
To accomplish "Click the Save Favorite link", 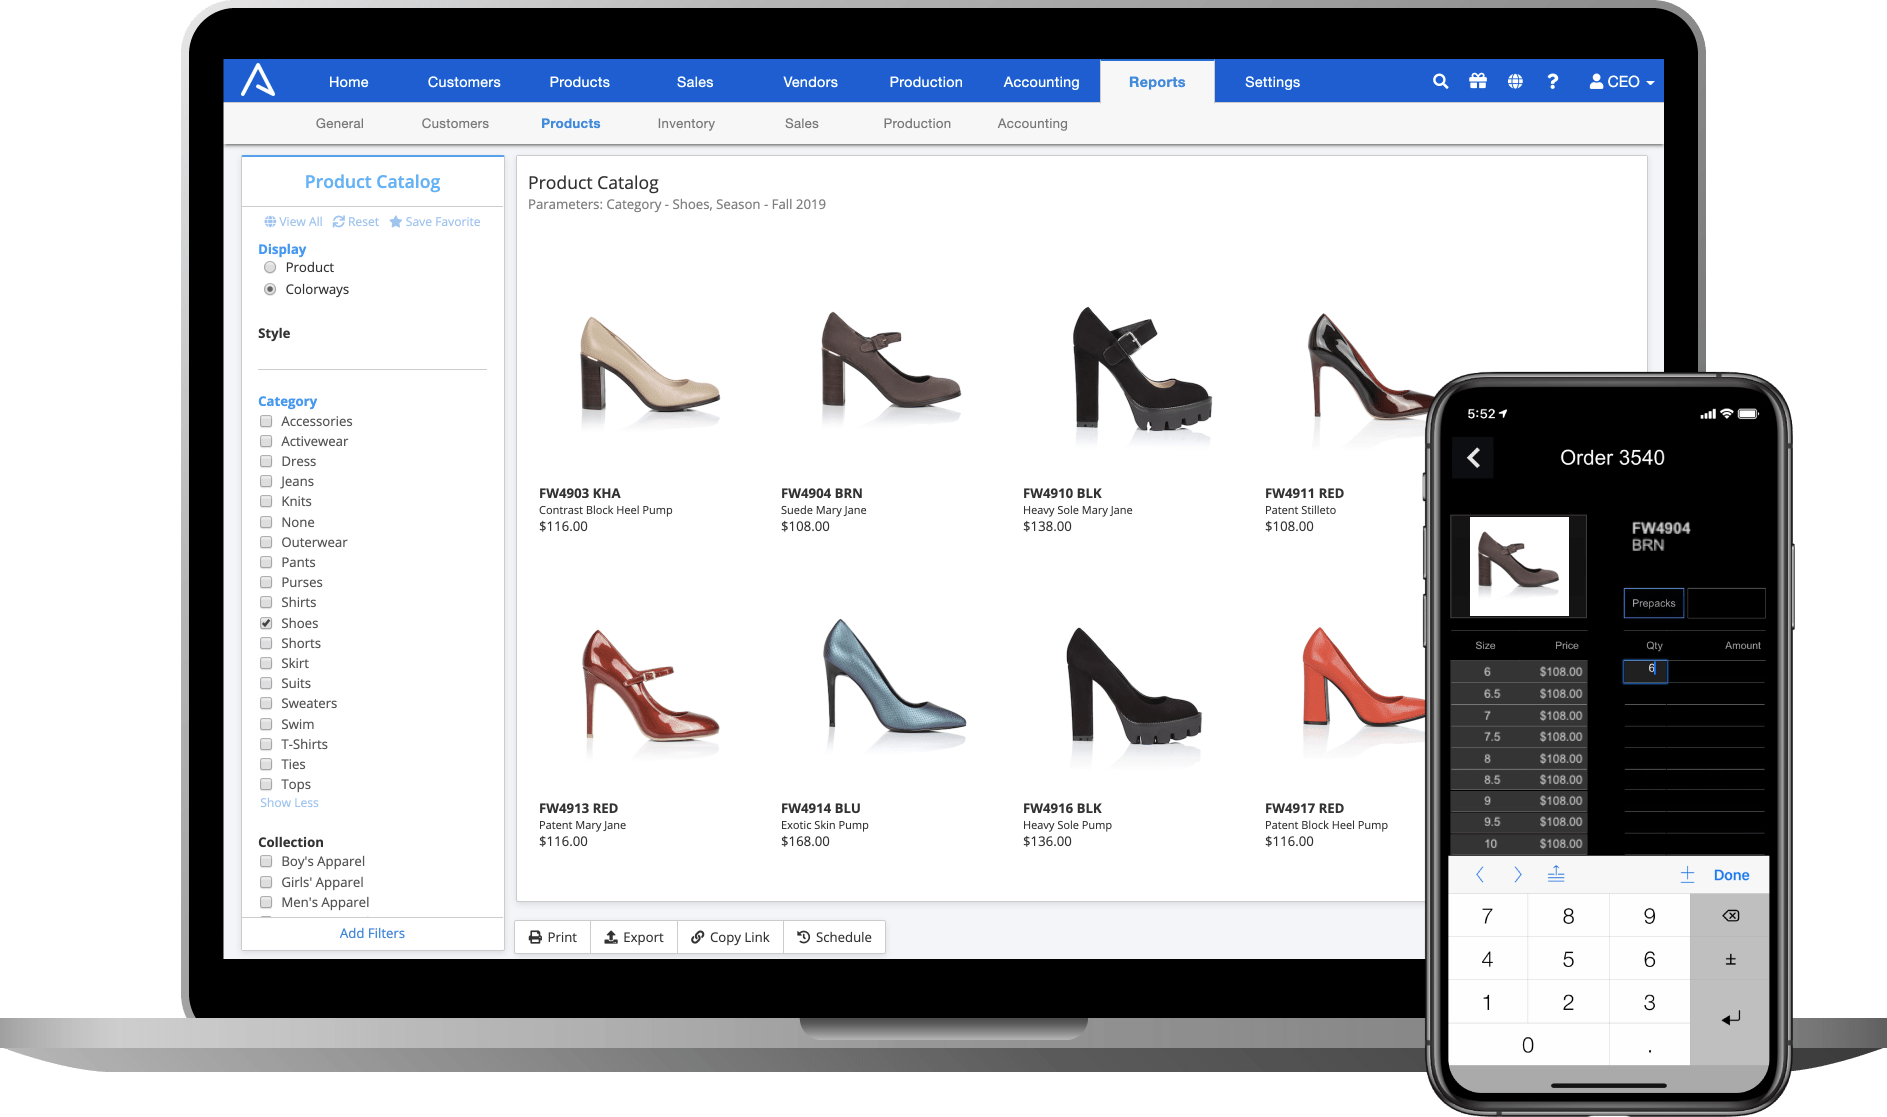I will 435,221.
